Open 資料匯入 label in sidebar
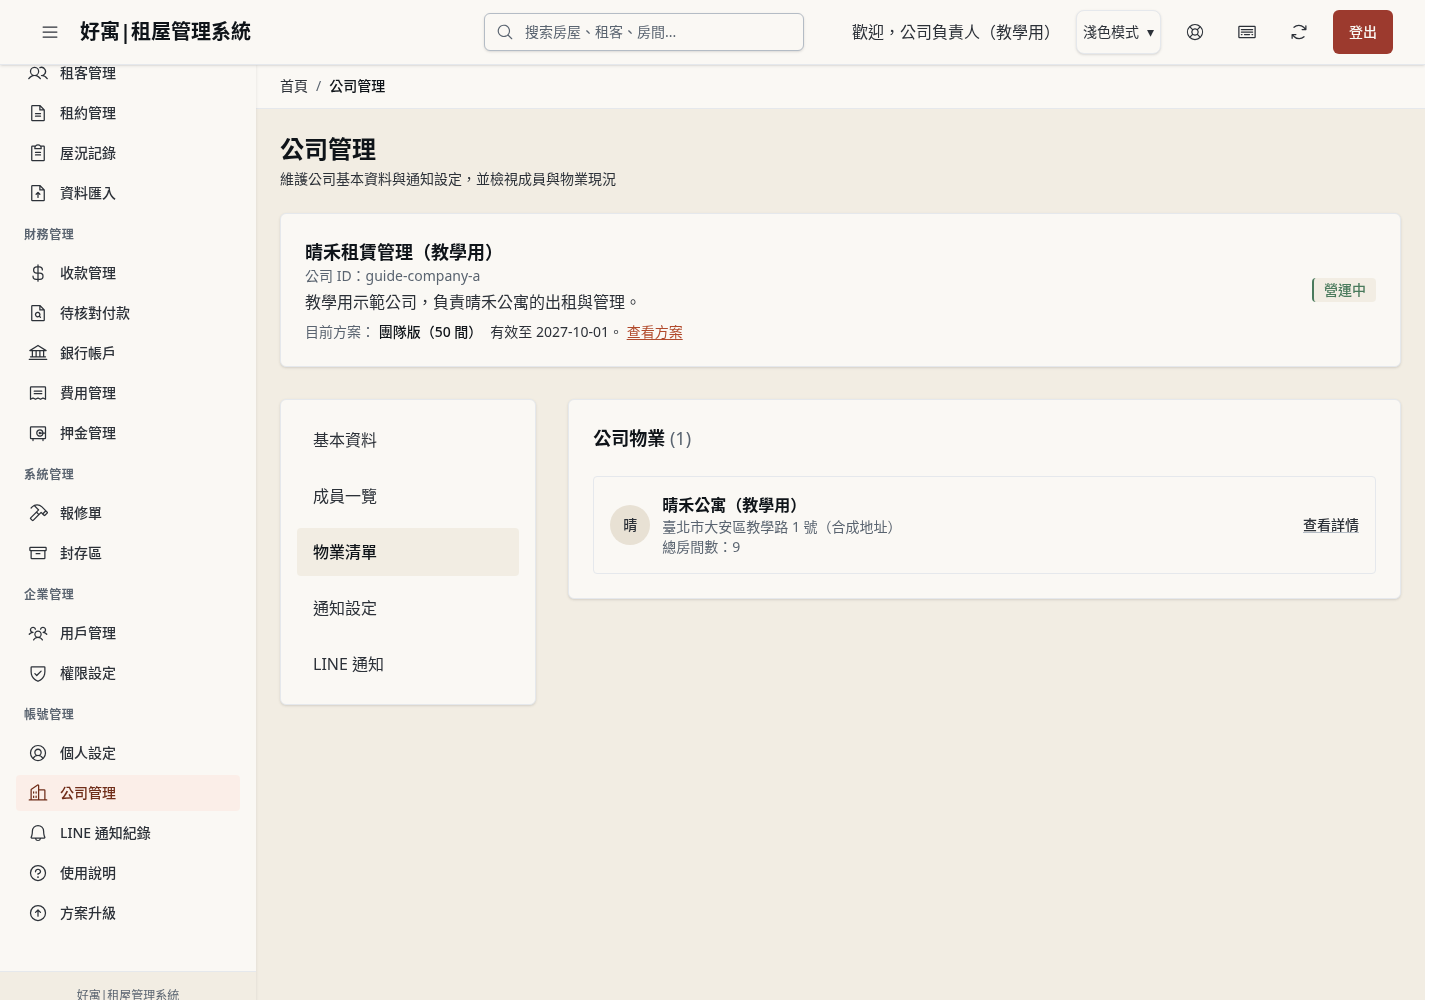This screenshot has height=1000, width=1440. pyautogui.click(x=88, y=193)
